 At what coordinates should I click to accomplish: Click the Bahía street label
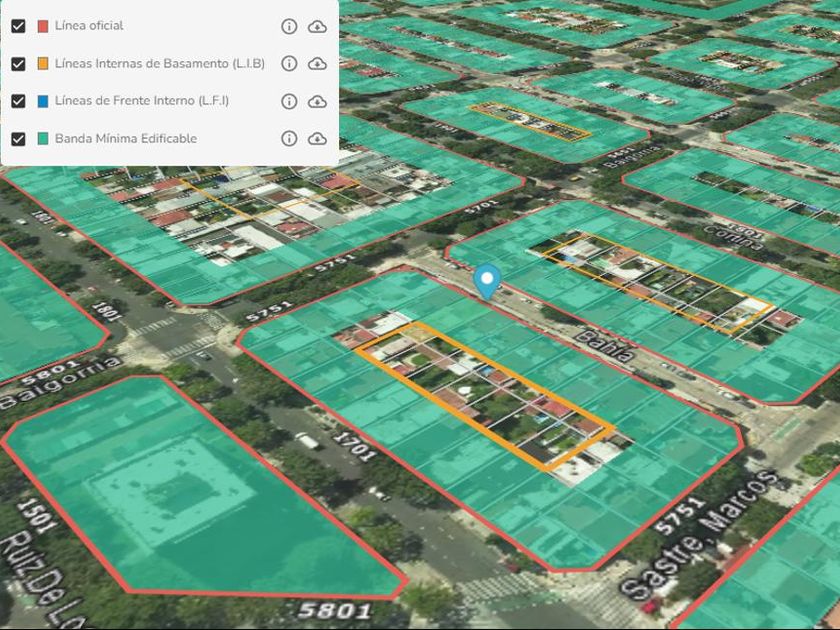tap(607, 346)
